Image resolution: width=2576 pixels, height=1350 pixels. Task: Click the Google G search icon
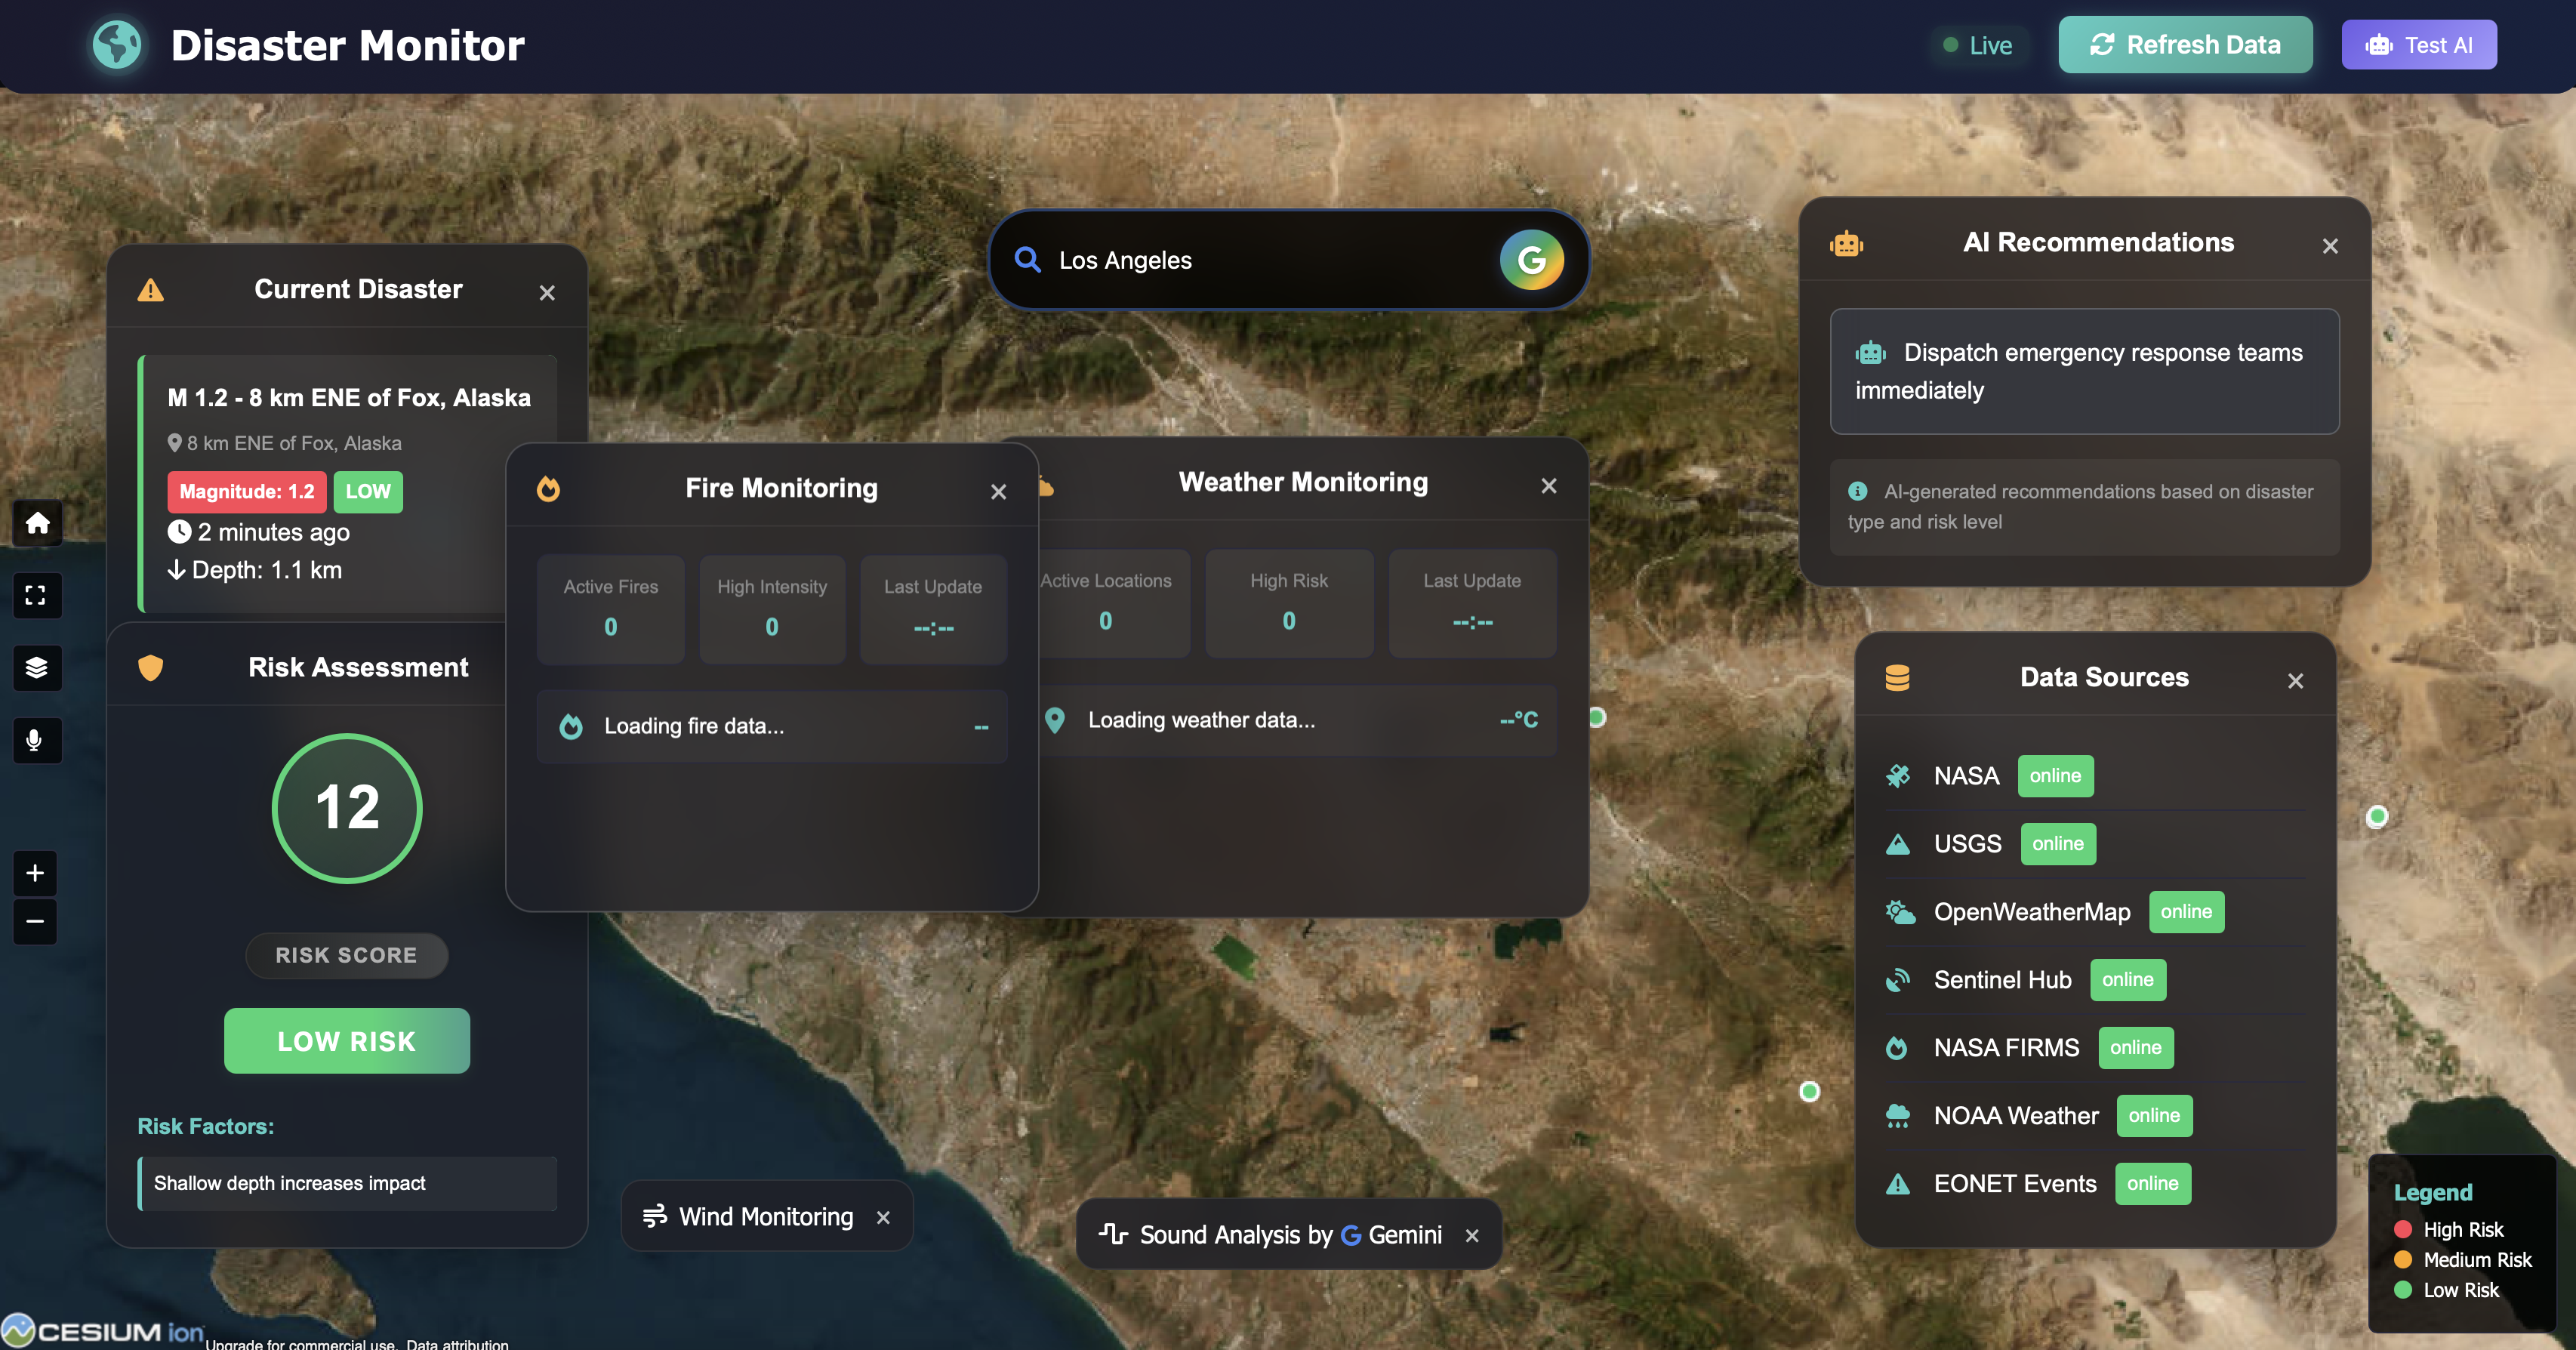coord(1531,260)
